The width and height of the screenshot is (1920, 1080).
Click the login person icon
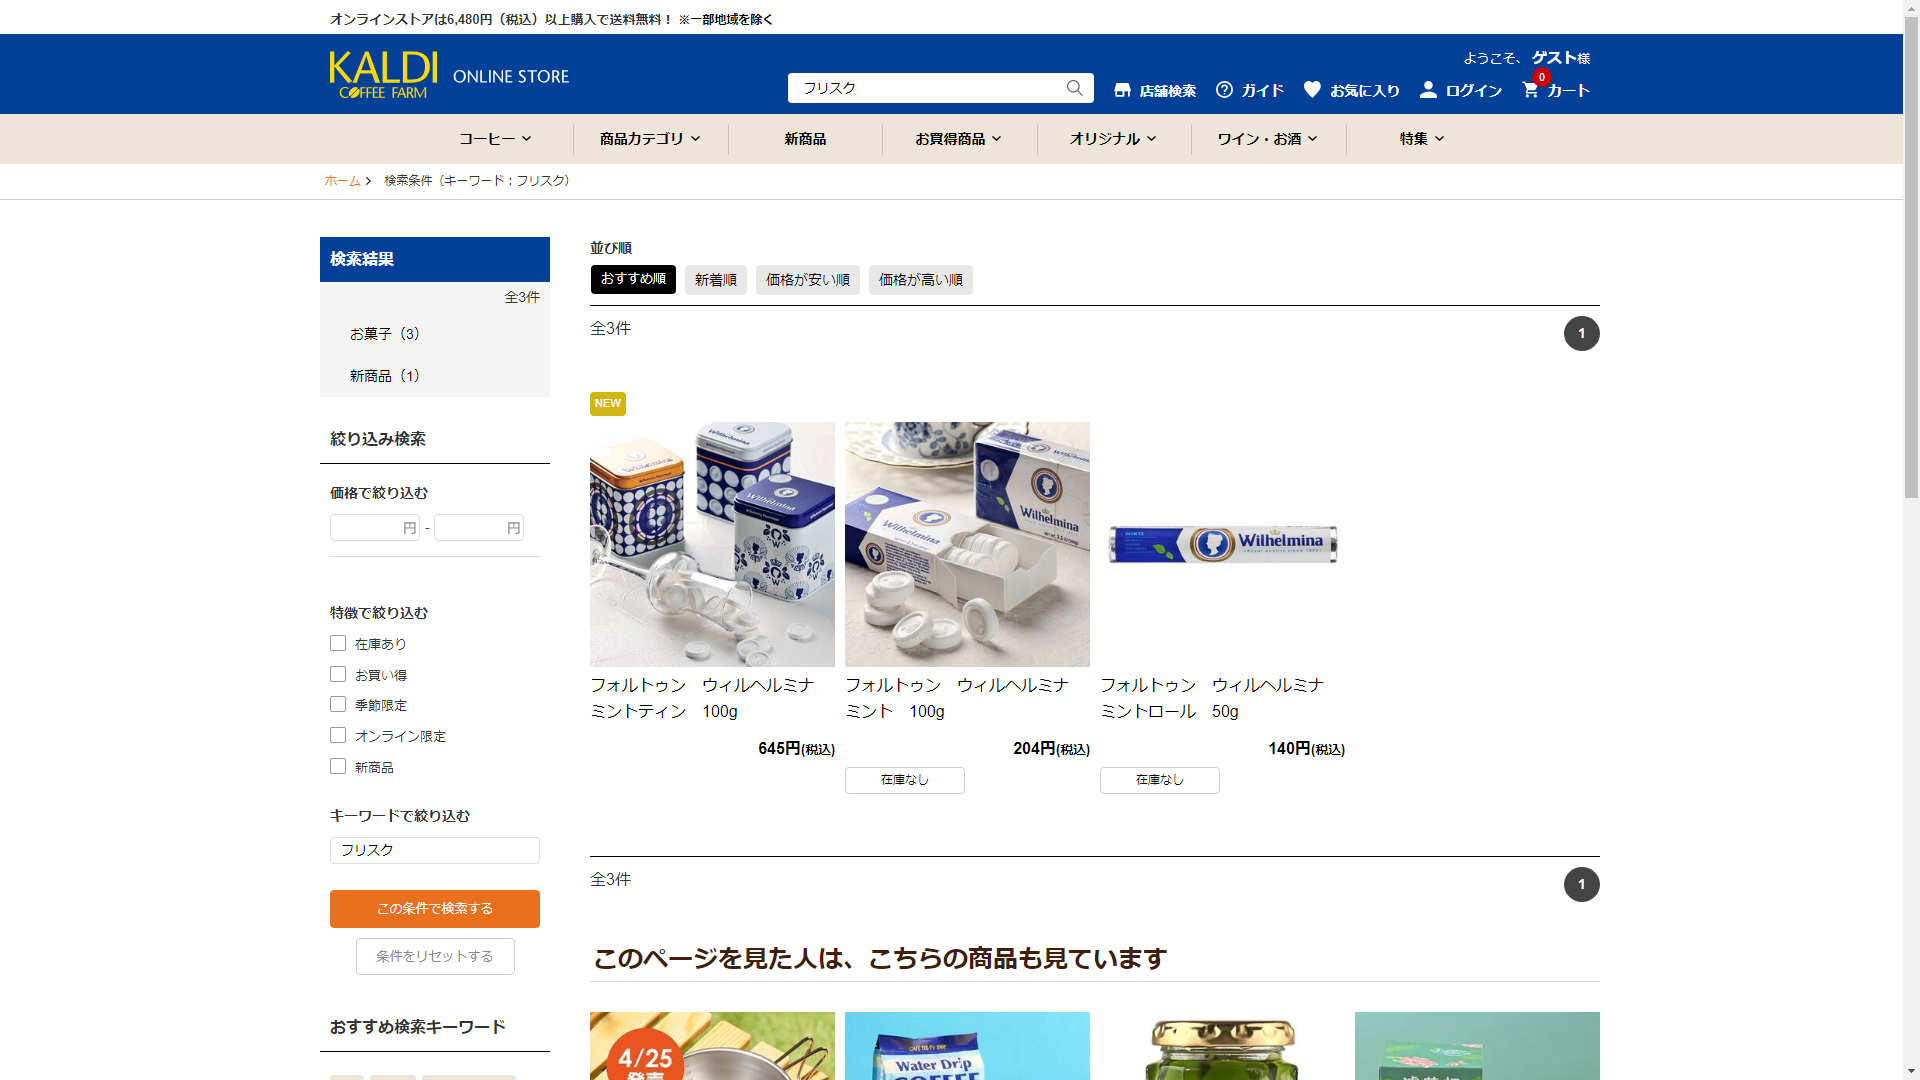click(1428, 90)
